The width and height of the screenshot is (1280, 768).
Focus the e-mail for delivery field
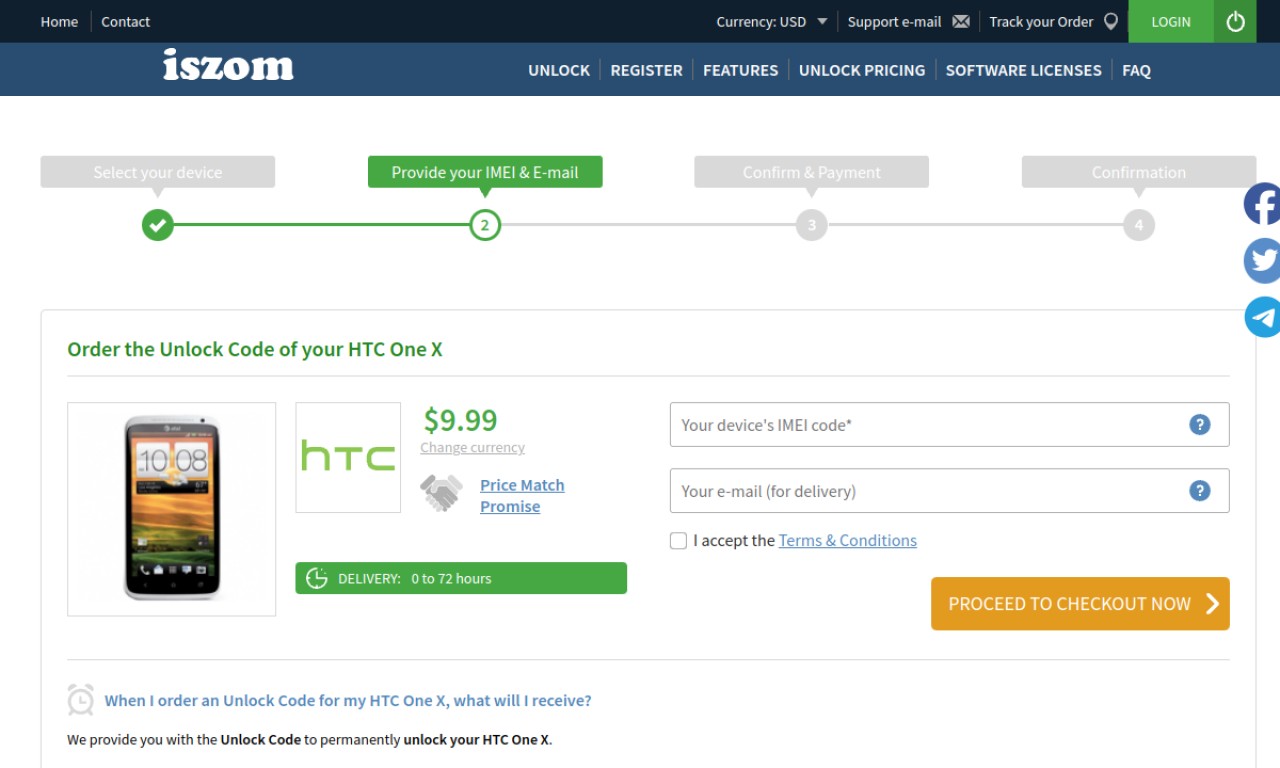(x=949, y=491)
